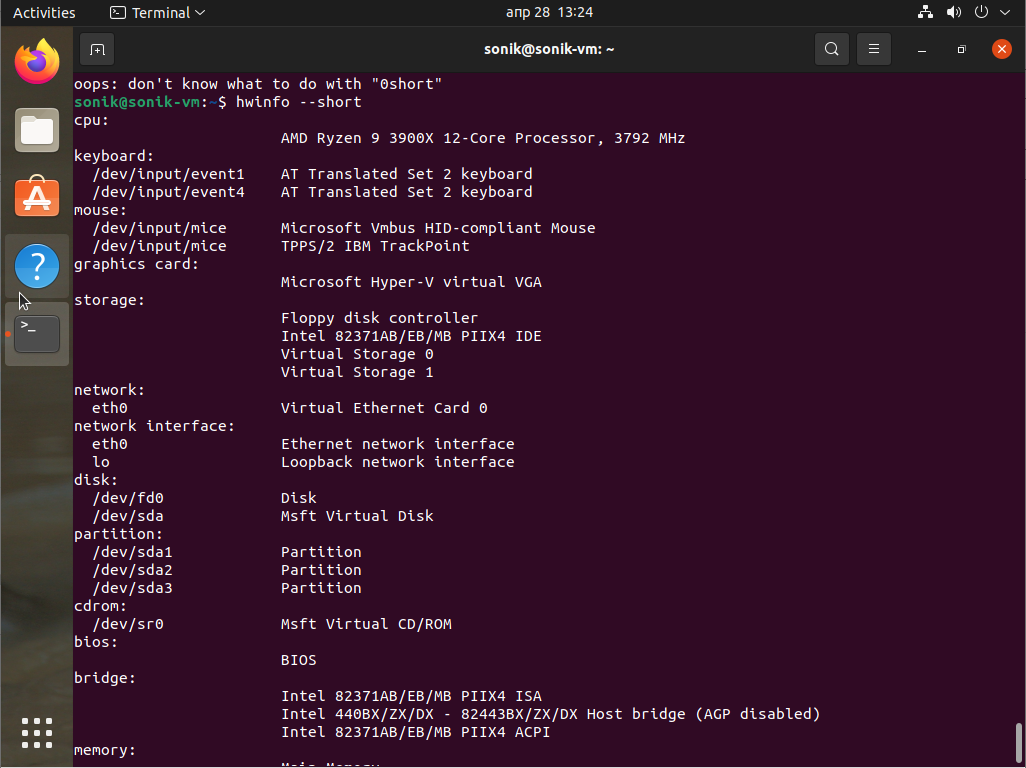Expand the system menu arrow
This screenshot has height=768, width=1026.
tap(1005, 13)
